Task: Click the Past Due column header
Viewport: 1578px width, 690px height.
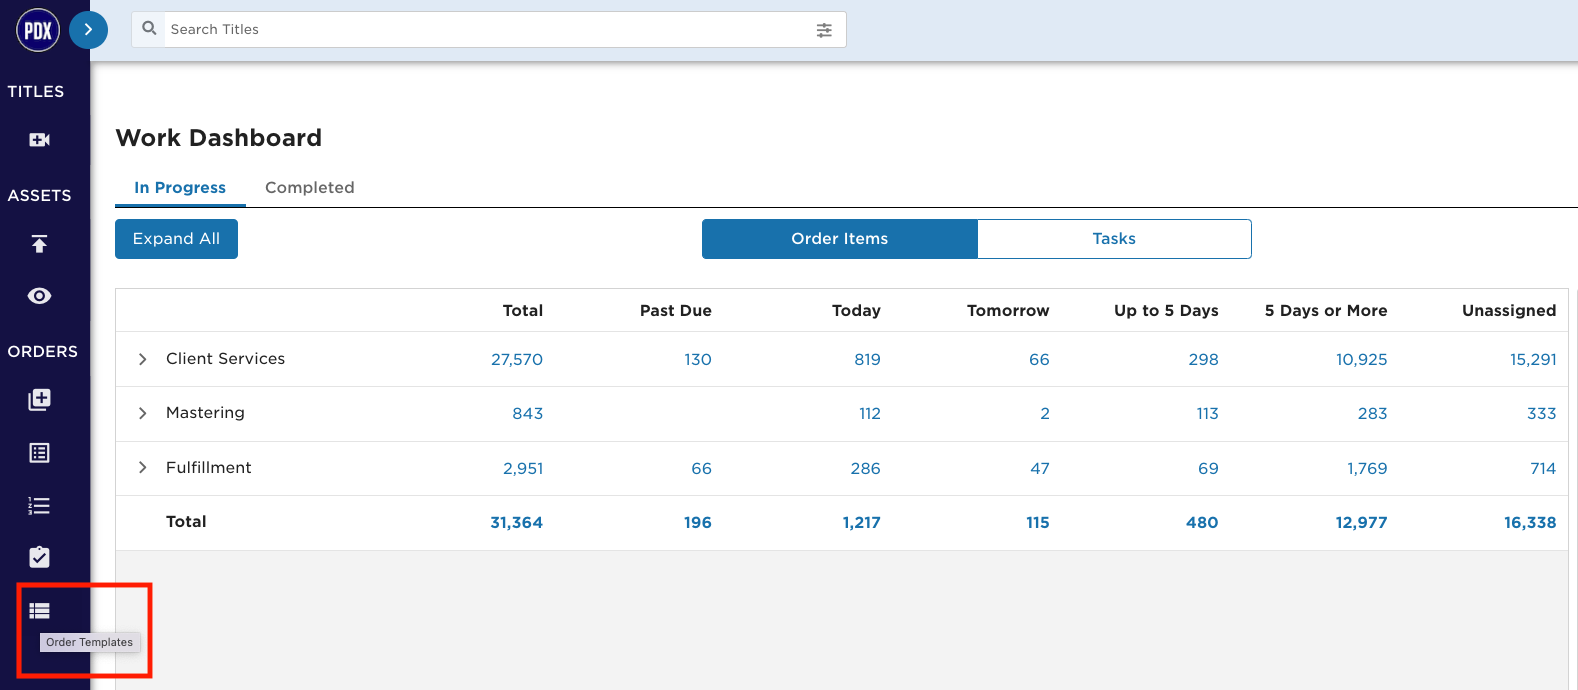Action: [676, 311]
